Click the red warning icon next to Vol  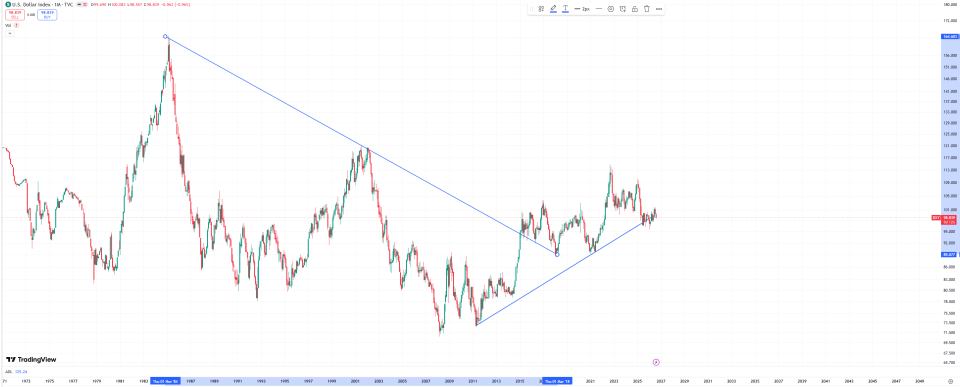16,26
